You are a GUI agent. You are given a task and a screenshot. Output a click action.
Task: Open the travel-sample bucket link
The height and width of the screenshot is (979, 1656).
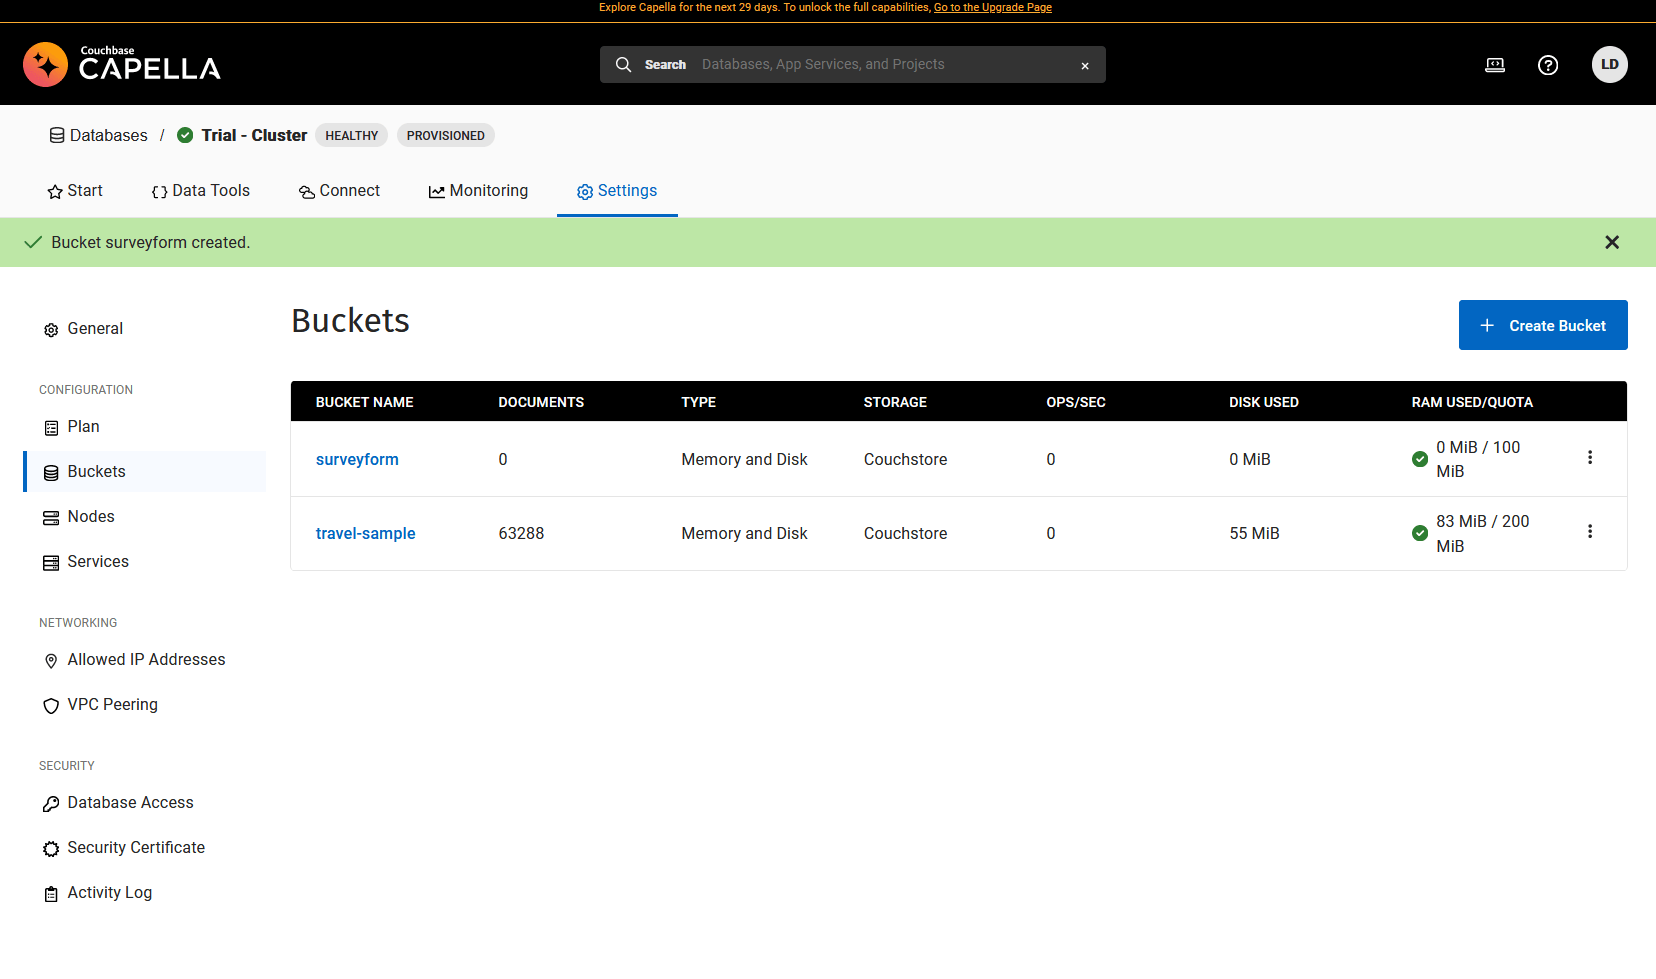pyautogui.click(x=365, y=533)
